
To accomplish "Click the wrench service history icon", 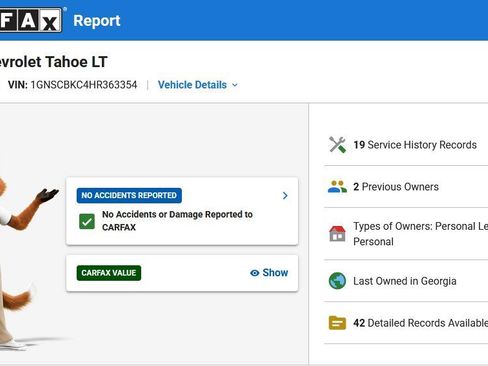I will coord(337,145).
